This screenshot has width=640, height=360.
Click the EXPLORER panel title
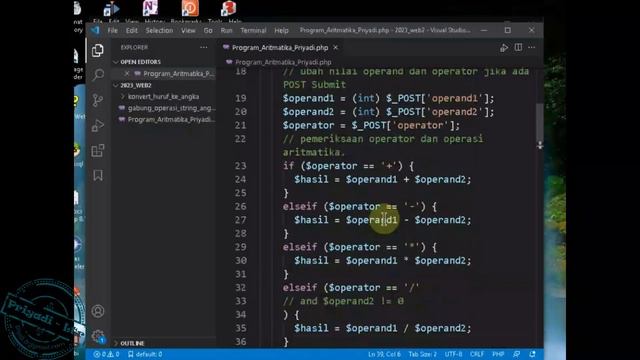click(134, 47)
